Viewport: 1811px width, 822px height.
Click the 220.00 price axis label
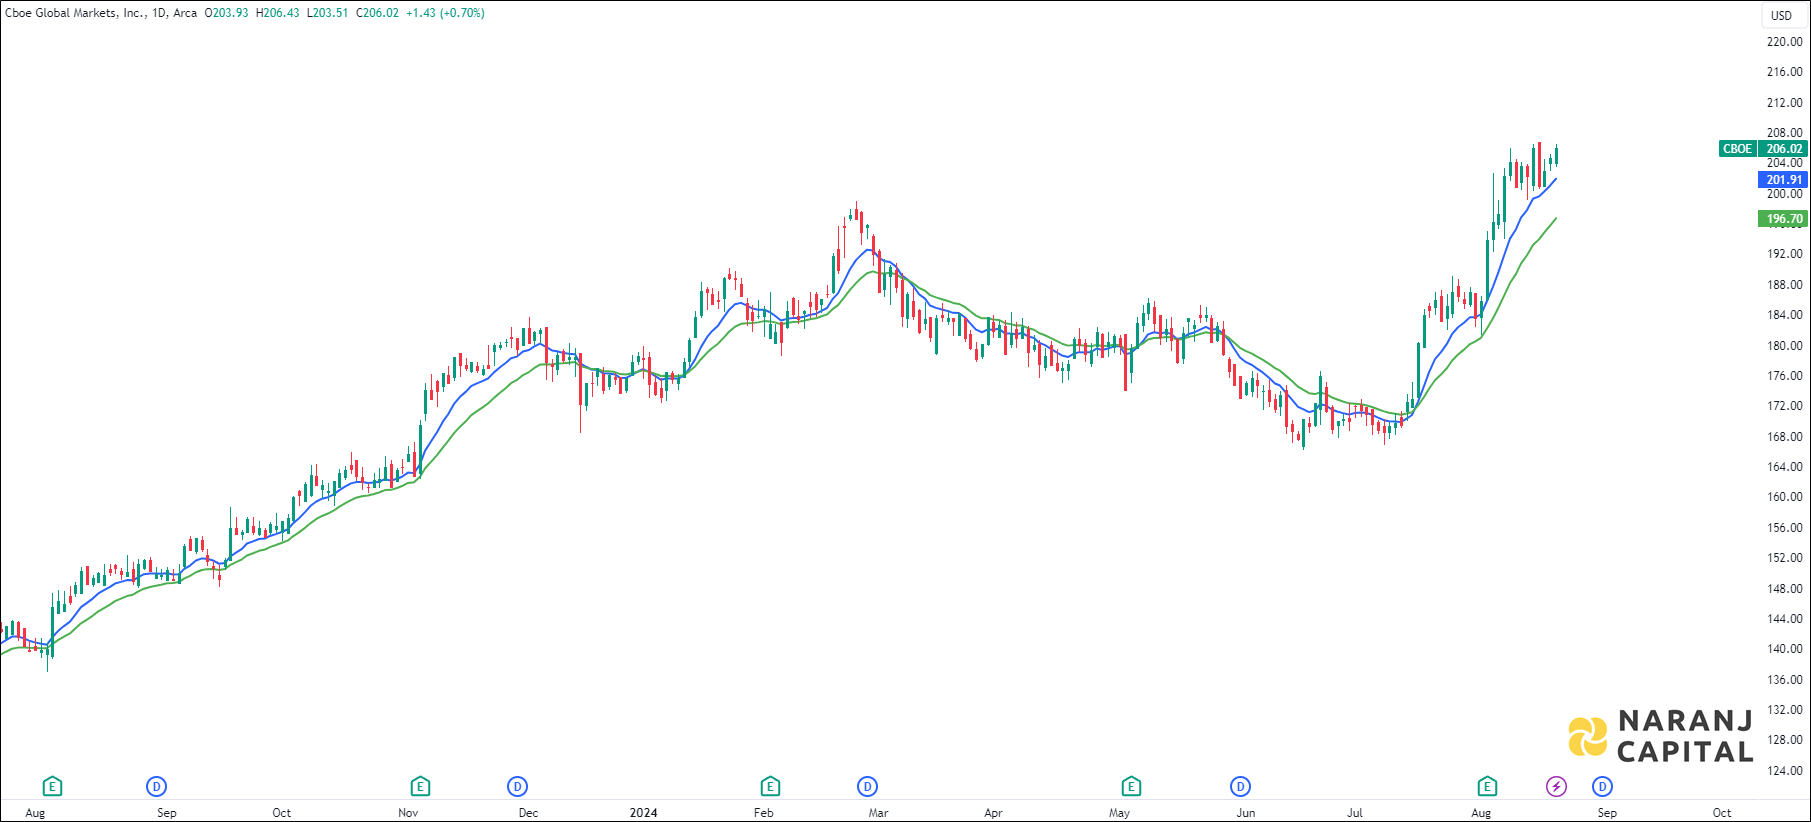1784,42
